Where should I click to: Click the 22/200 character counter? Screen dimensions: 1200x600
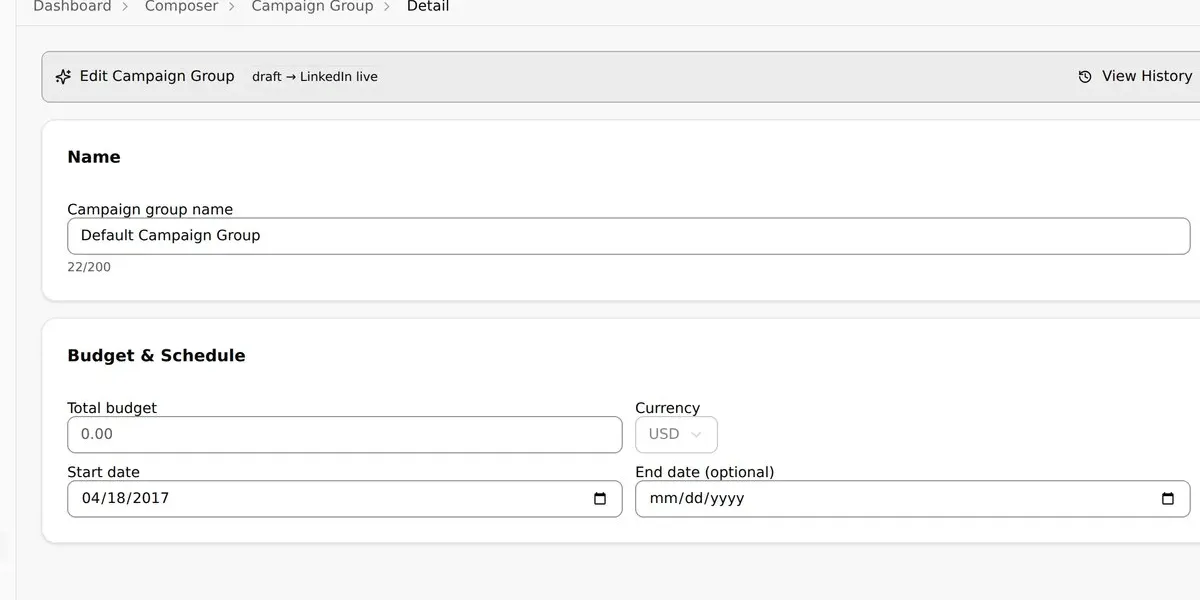pyautogui.click(x=89, y=268)
